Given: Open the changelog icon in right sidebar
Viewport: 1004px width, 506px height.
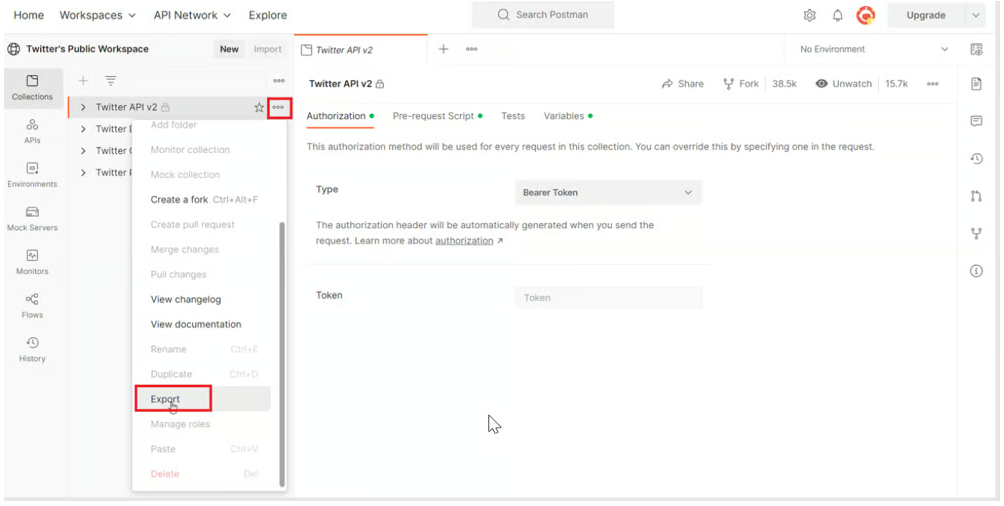Looking at the screenshot, I should [976, 159].
